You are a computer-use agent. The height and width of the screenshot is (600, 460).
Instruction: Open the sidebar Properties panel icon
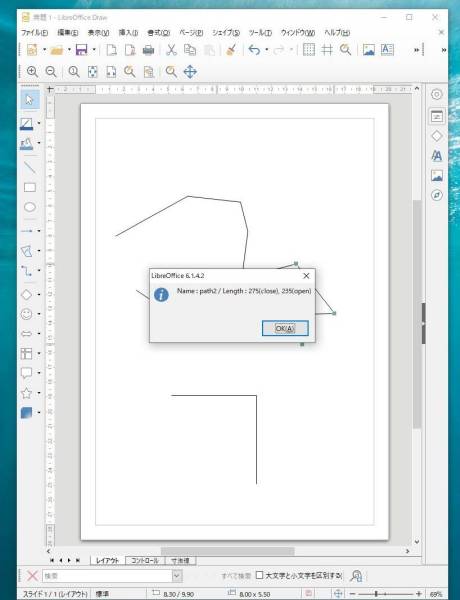point(437,116)
